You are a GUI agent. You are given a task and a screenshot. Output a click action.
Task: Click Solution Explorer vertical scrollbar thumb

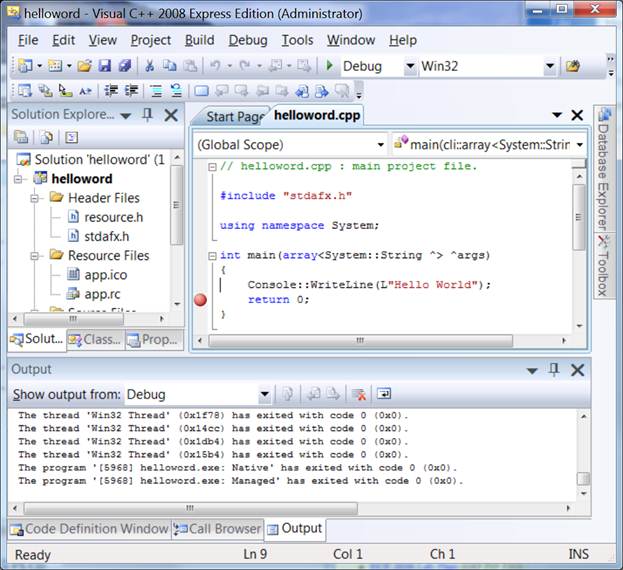176,205
